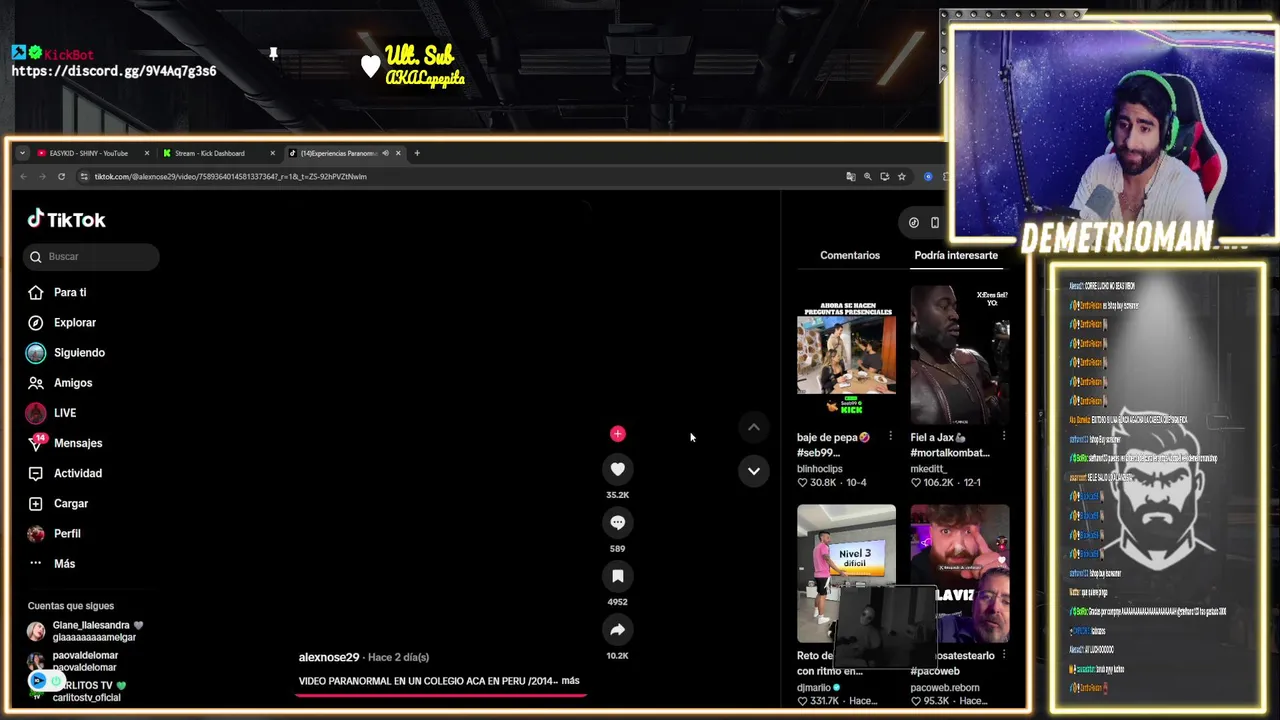The width and height of the screenshot is (1280, 720).
Task: Follow the creator with plus button
Action: point(617,433)
